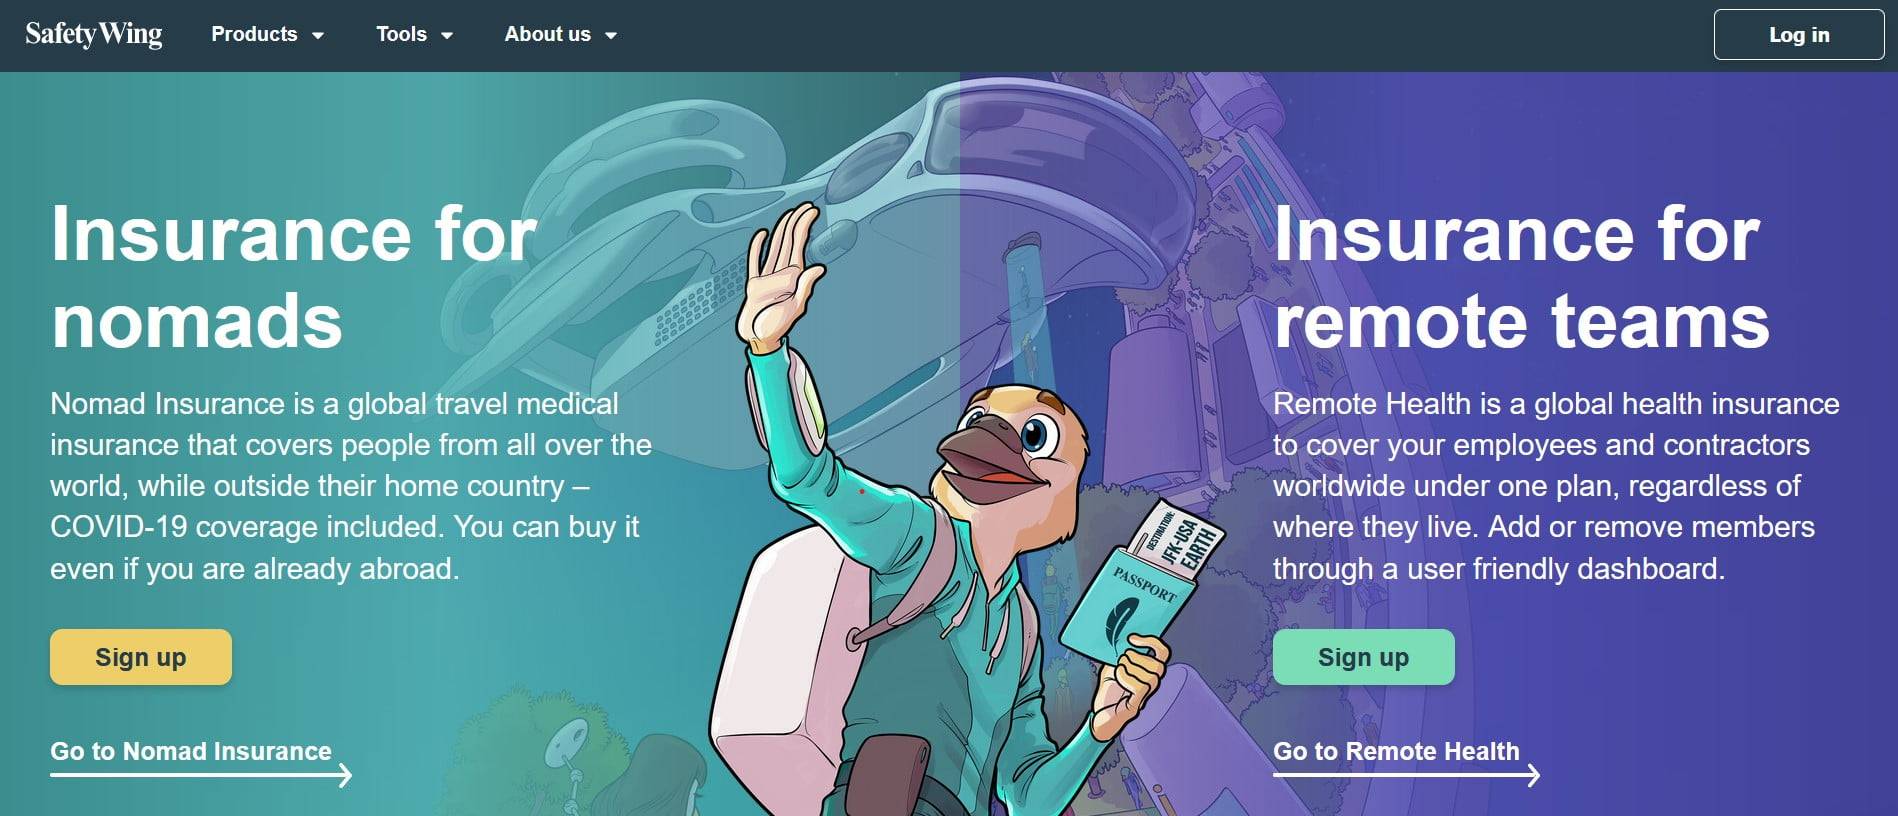Expand the About us dropdown arrow
1898x816 pixels.
(611, 35)
